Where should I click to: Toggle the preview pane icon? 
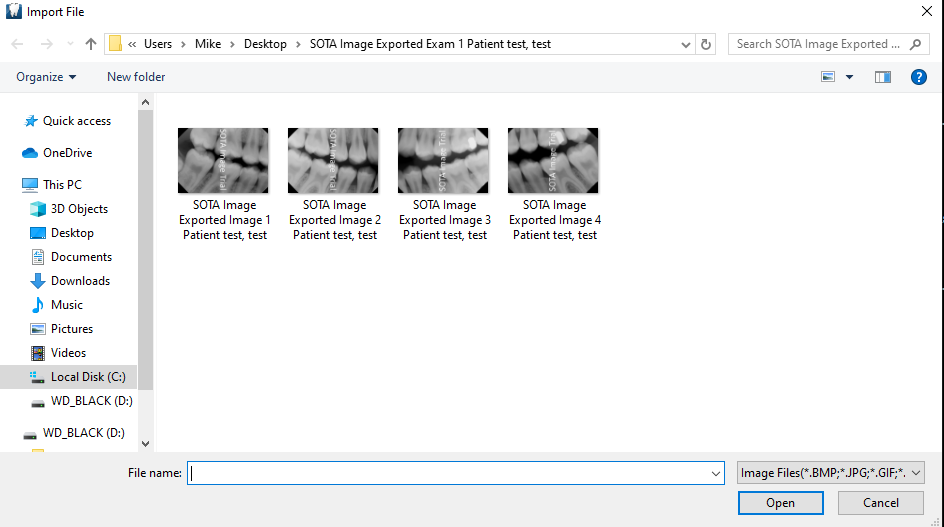882,77
